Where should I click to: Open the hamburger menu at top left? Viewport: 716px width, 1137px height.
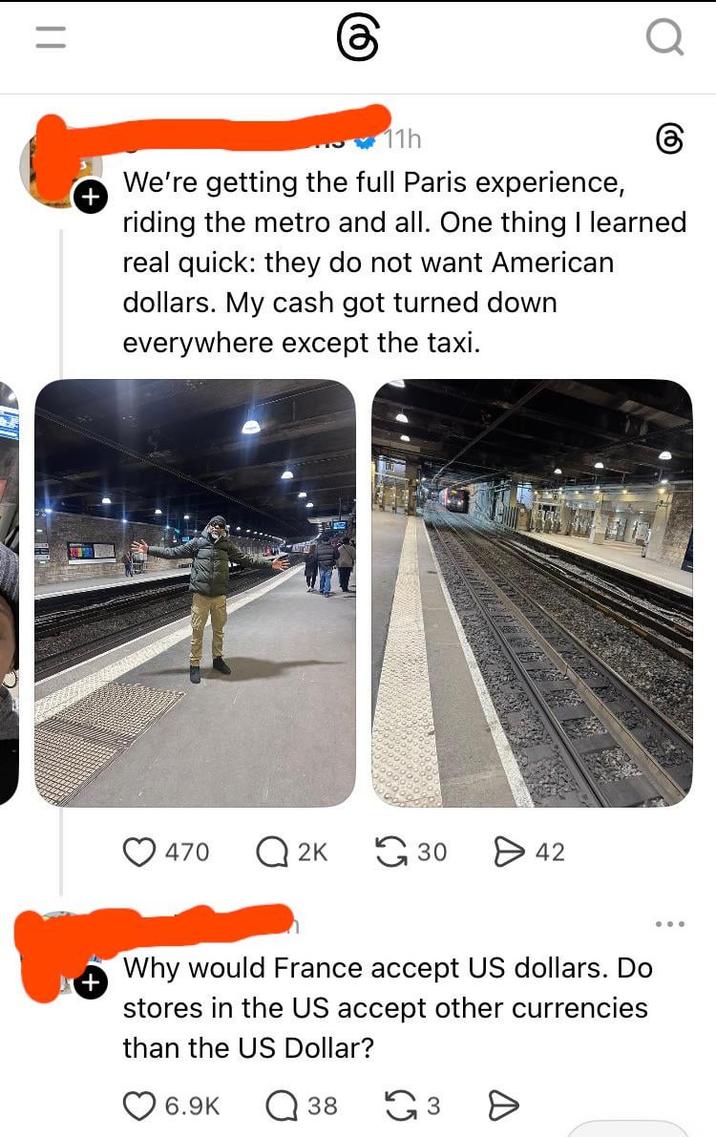tap(51, 37)
